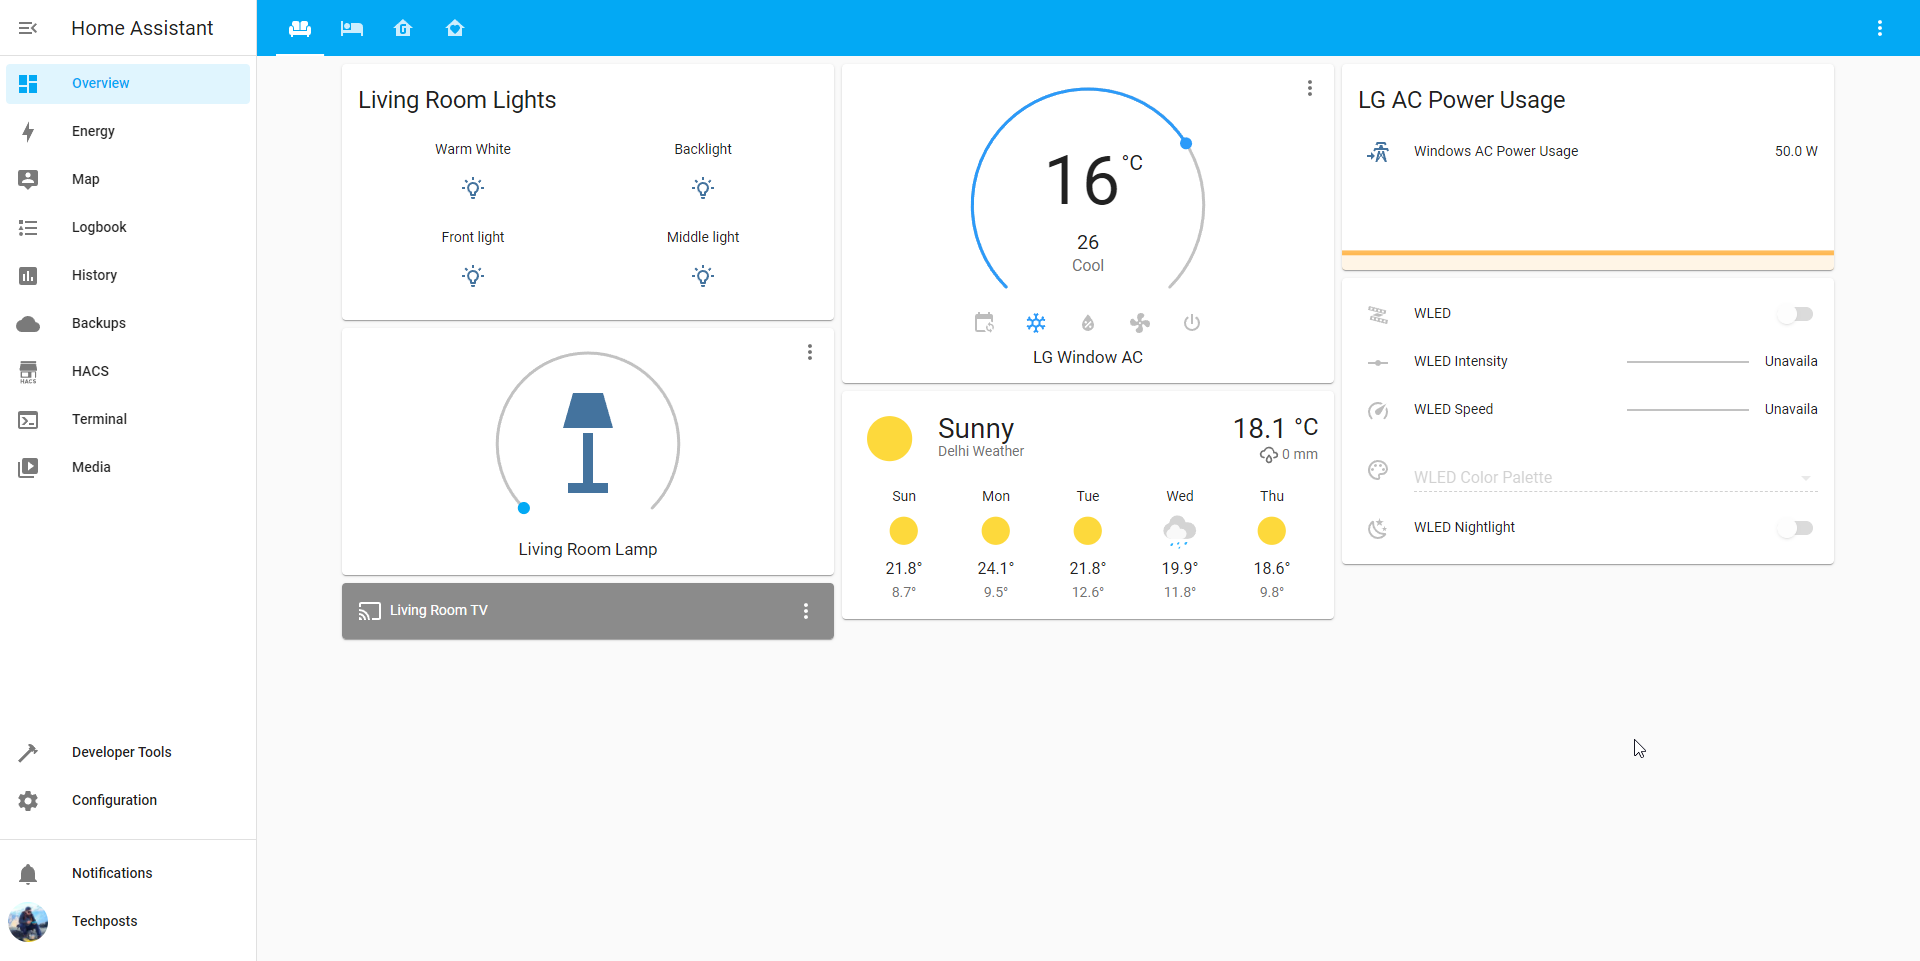This screenshot has height=961, width=1920.
Task: Click the Middle light label
Action: coord(702,237)
